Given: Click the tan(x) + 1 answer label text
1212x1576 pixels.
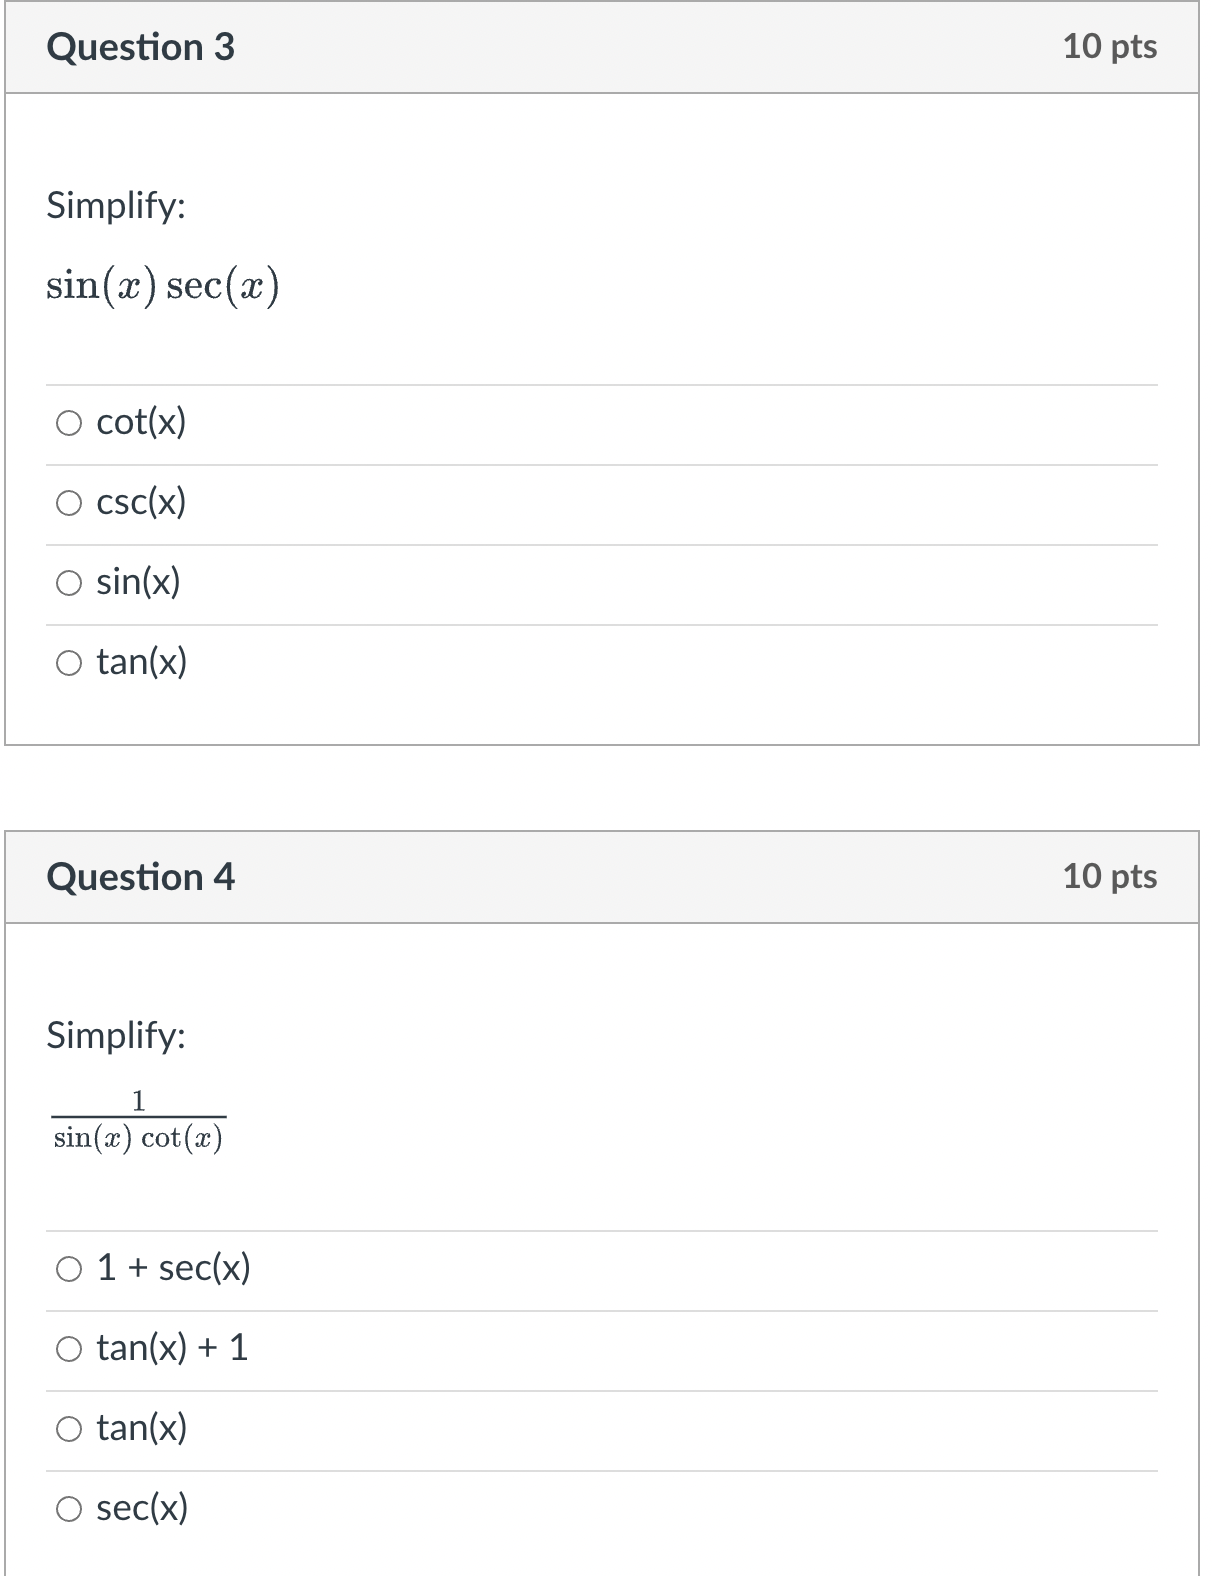Looking at the screenshot, I should (x=172, y=1348).
